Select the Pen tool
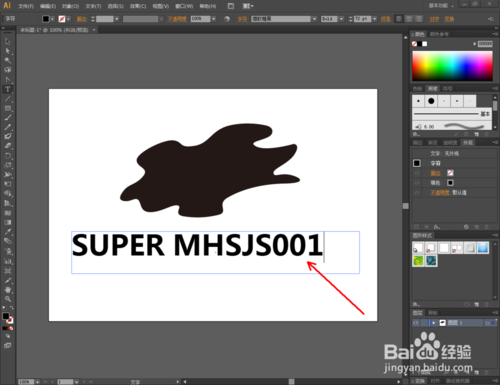Image resolution: width=500 pixels, height=385 pixels. point(8,80)
